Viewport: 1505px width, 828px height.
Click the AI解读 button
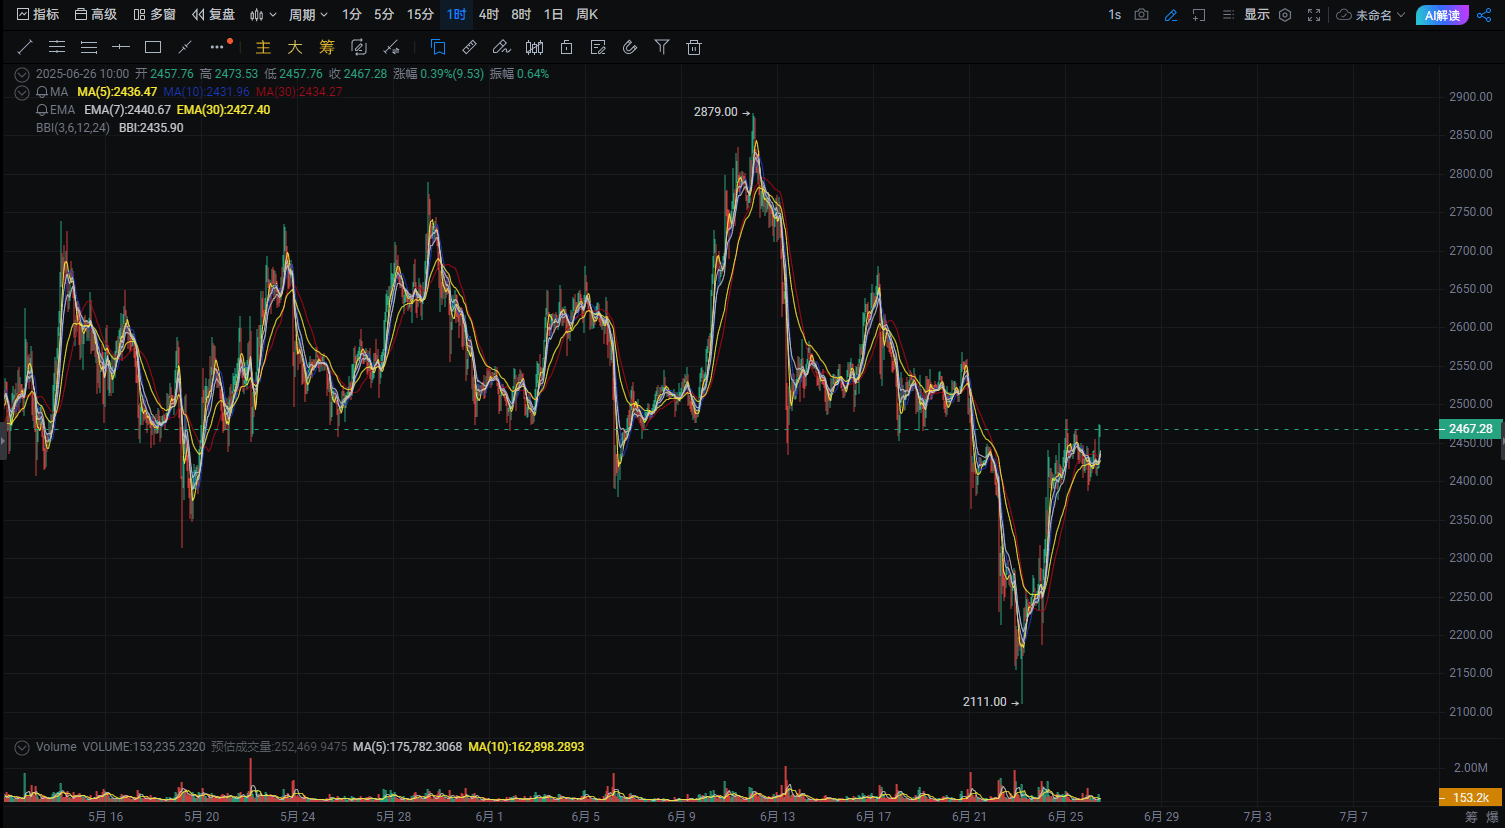tap(1442, 15)
